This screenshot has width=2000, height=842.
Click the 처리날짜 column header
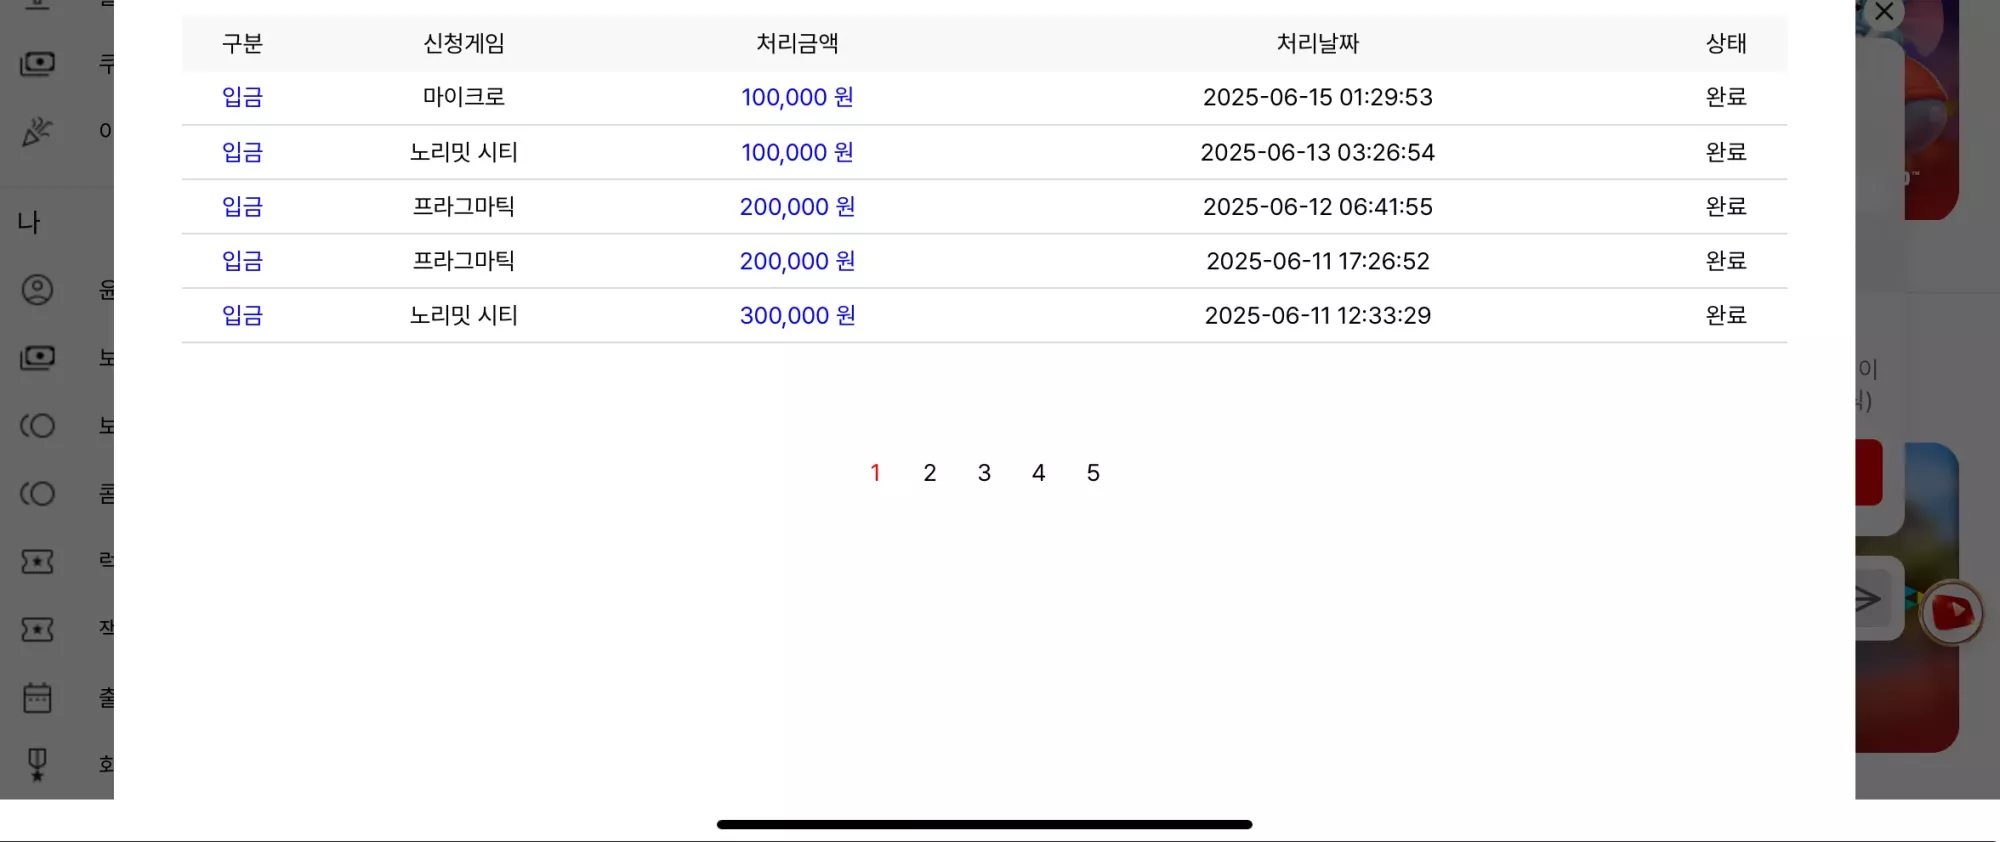pyautogui.click(x=1318, y=44)
